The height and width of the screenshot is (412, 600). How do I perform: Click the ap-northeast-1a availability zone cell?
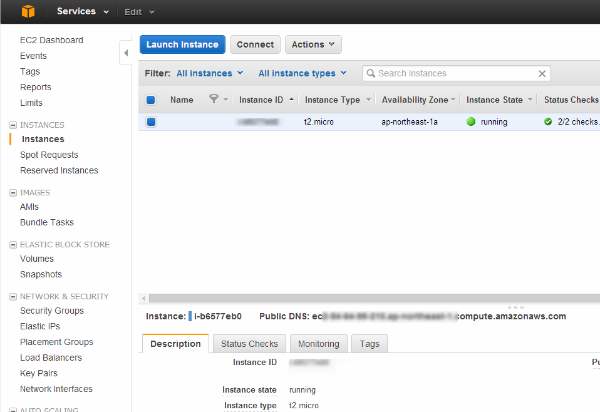409,122
